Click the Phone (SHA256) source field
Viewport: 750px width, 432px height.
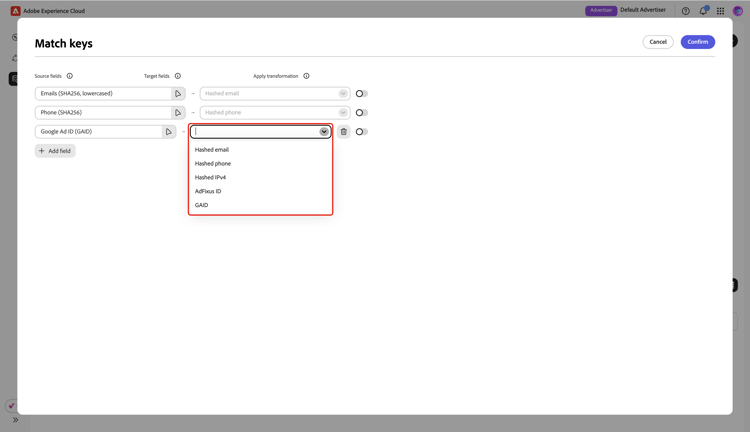coord(103,113)
